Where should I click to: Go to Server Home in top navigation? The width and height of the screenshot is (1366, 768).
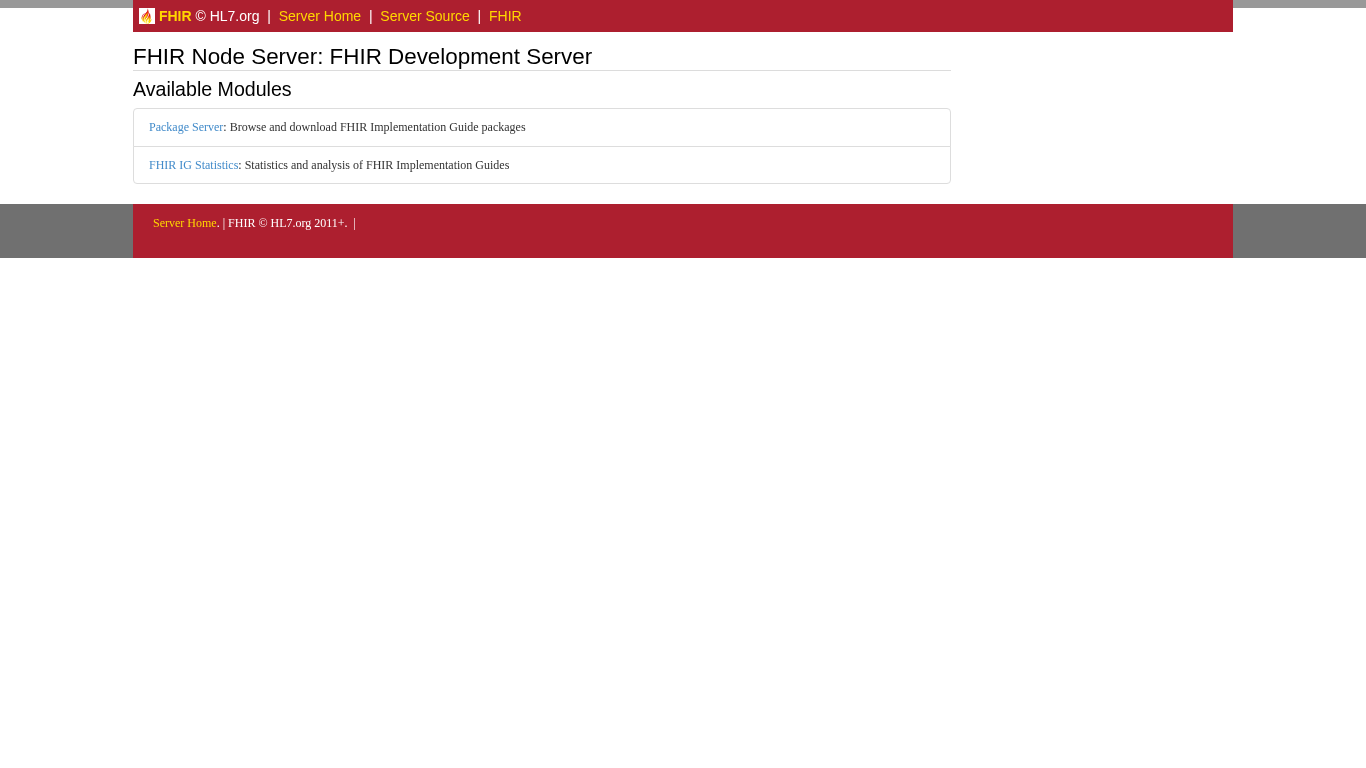pyautogui.click(x=320, y=16)
